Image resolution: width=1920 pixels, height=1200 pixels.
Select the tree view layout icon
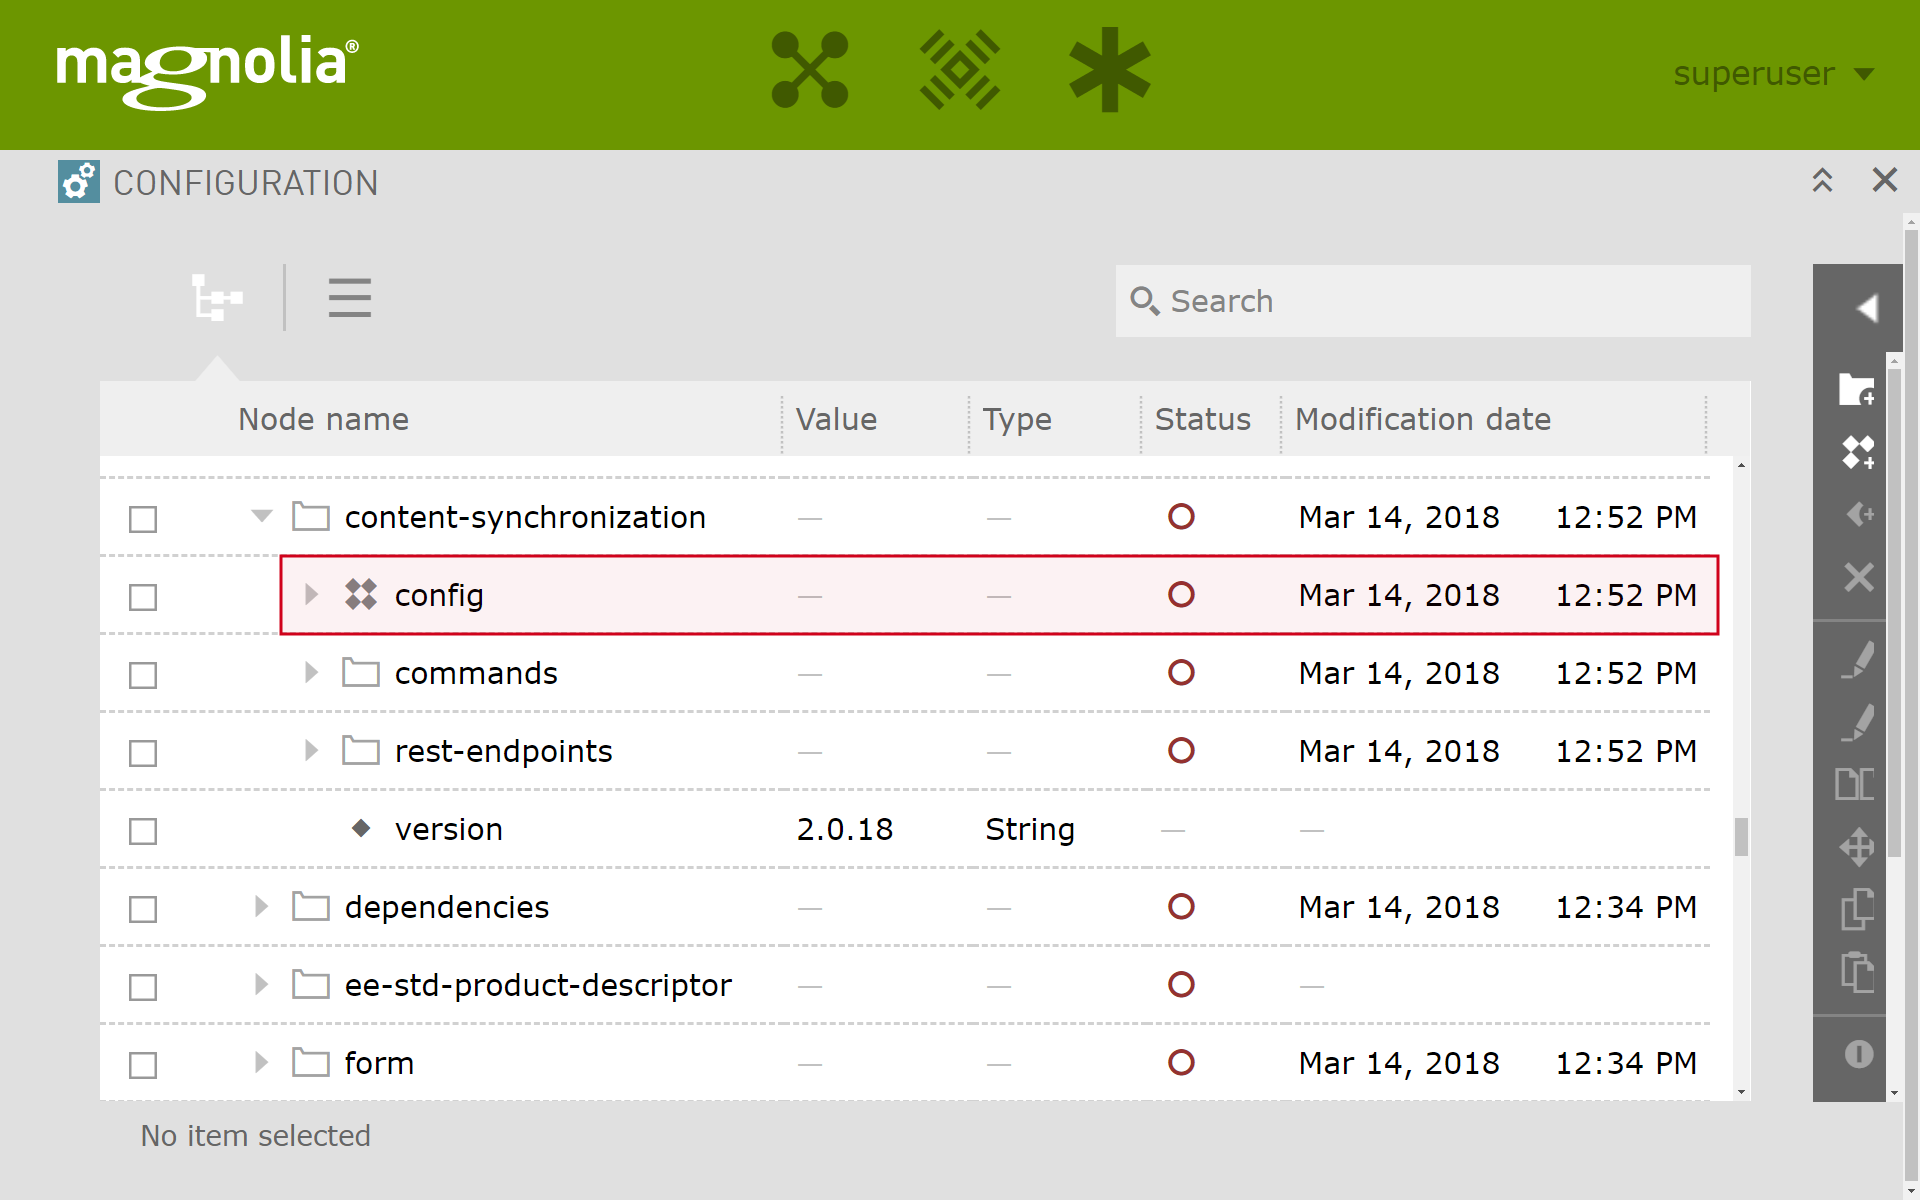click(216, 297)
